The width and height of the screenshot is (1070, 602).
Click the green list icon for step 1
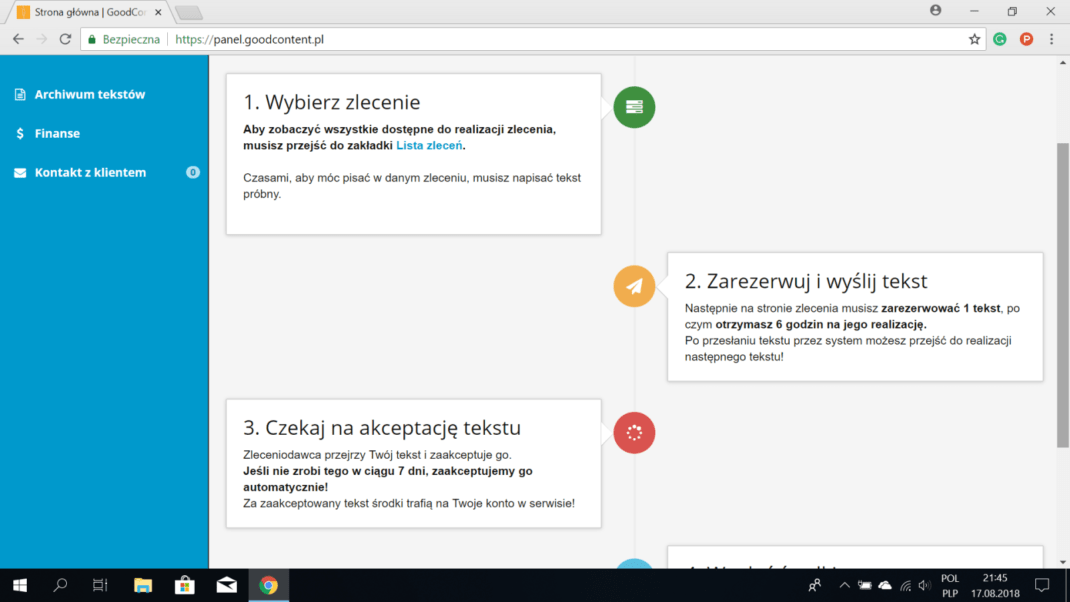[x=633, y=107]
